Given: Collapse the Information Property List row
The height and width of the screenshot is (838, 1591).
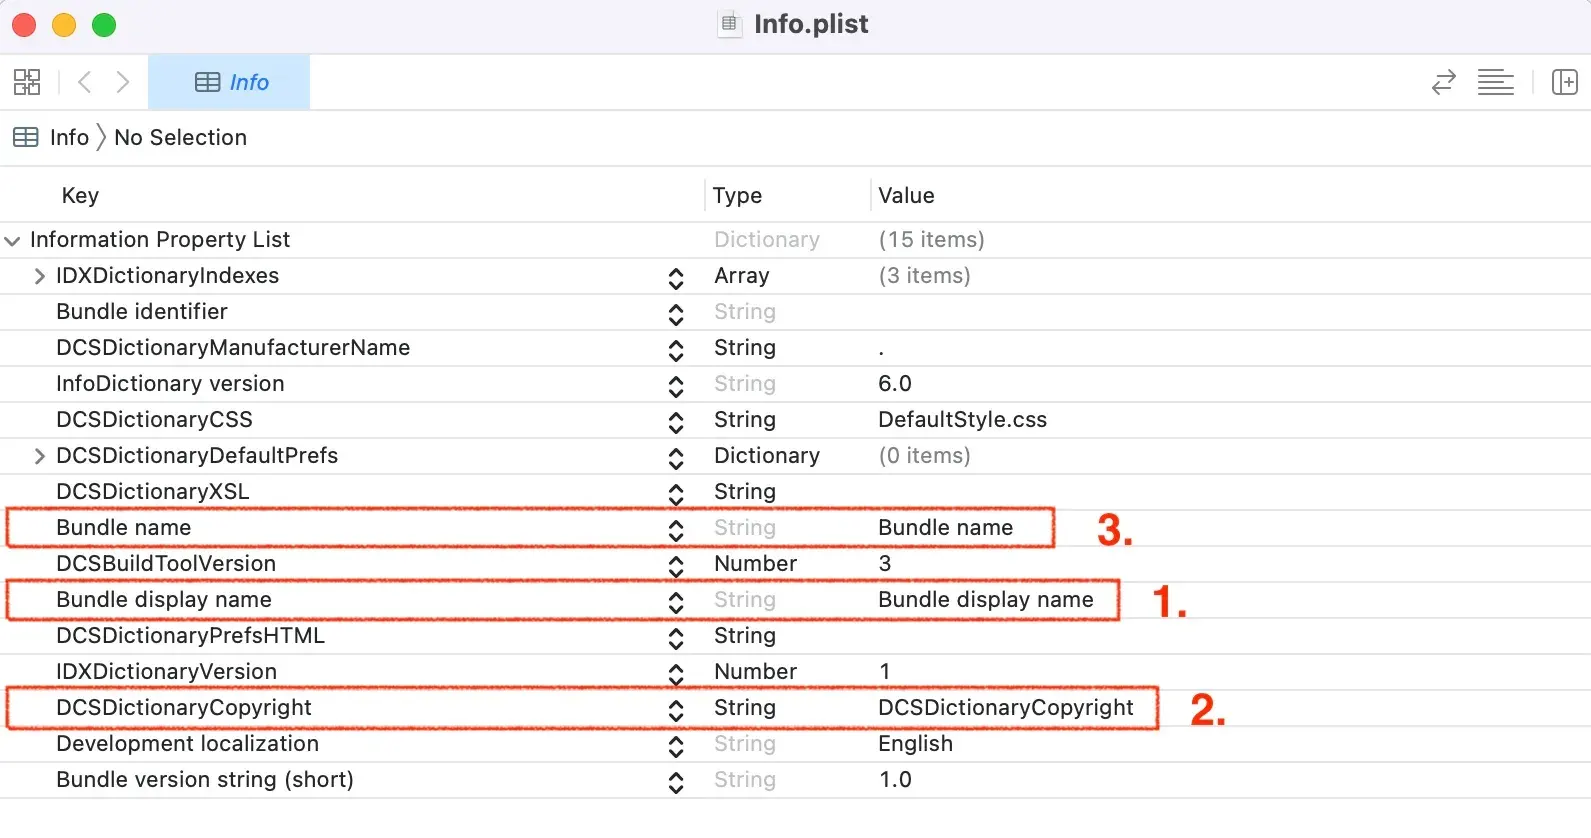Looking at the screenshot, I should [x=12, y=240].
